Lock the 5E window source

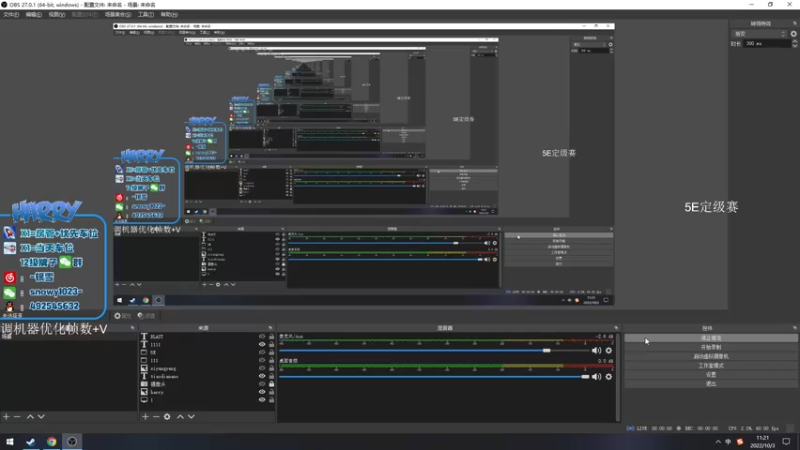pyautogui.click(x=271, y=352)
